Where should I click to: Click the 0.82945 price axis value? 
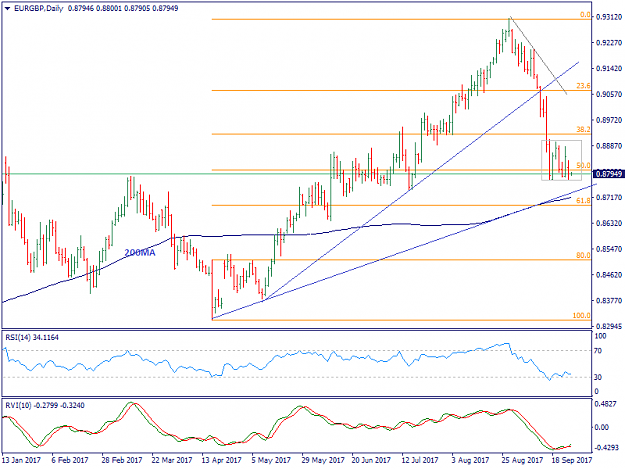(x=609, y=326)
